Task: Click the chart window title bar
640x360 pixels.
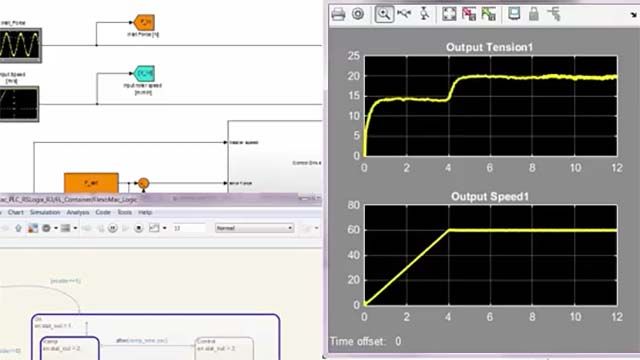Action: (160, 199)
